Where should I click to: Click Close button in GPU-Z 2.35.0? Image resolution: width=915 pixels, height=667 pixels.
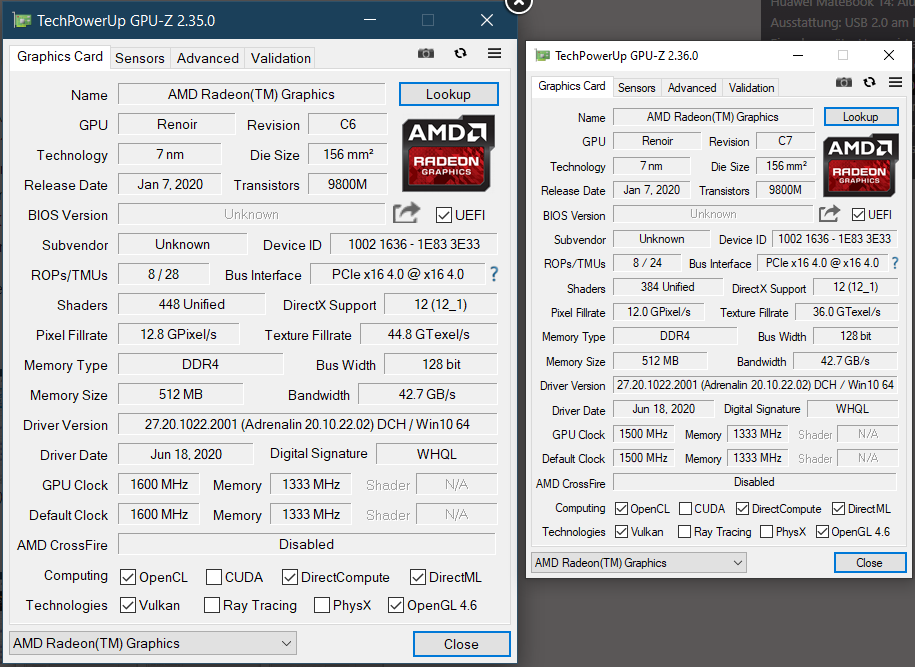461,644
